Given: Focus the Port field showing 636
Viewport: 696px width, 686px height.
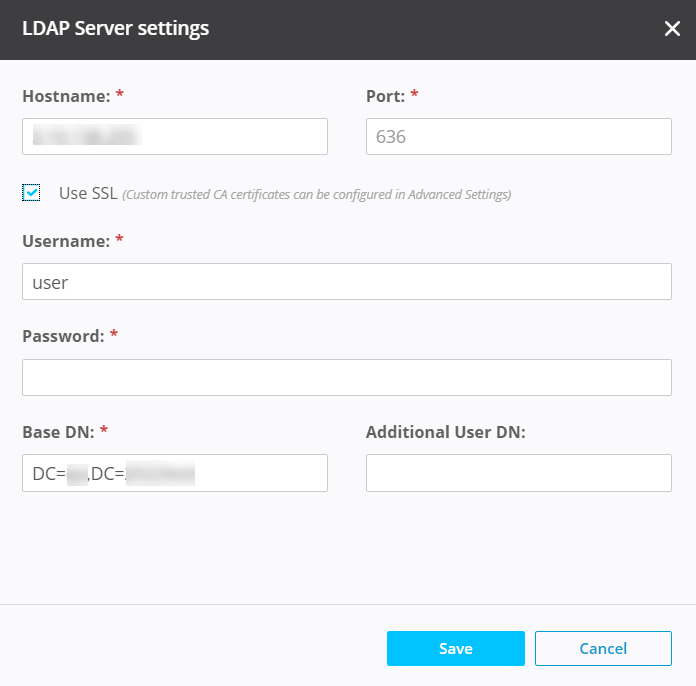Looking at the screenshot, I should tap(518, 136).
